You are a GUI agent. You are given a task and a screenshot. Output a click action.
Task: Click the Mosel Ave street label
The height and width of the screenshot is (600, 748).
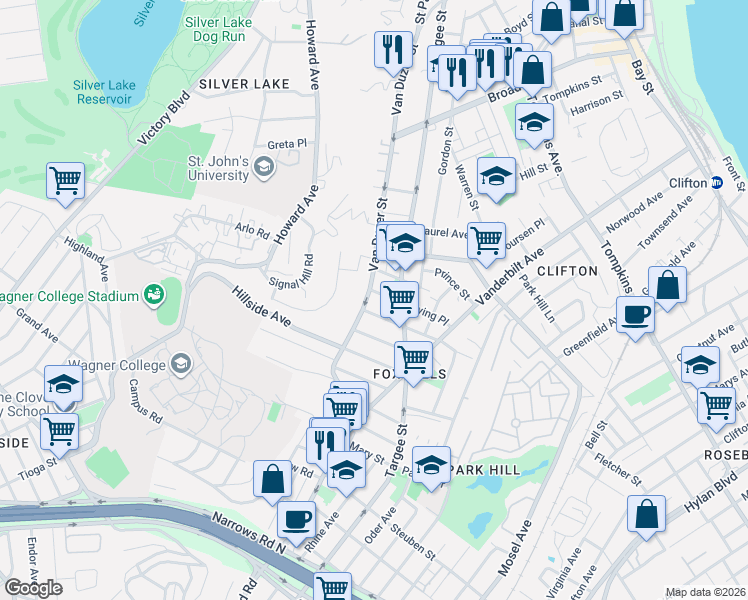tap(514, 548)
